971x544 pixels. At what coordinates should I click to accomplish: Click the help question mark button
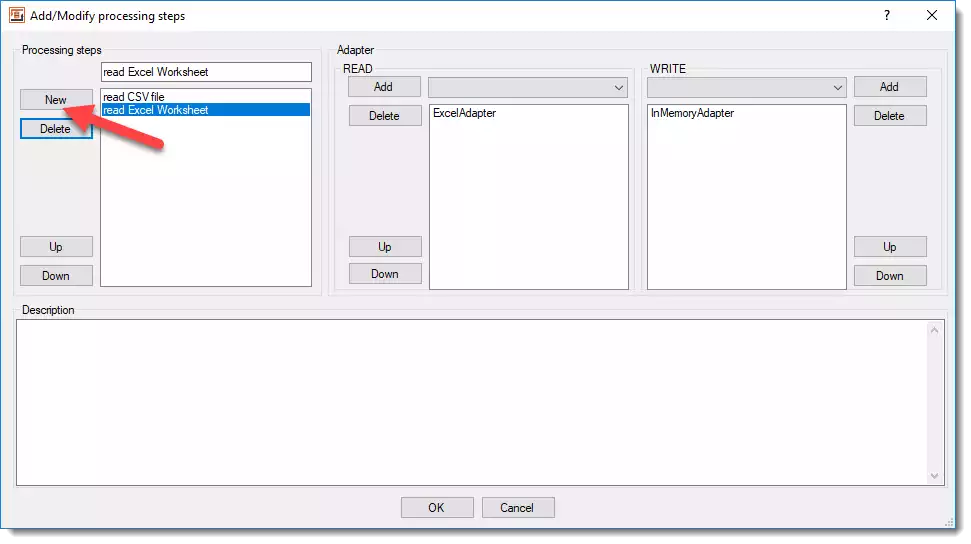(886, 16)
